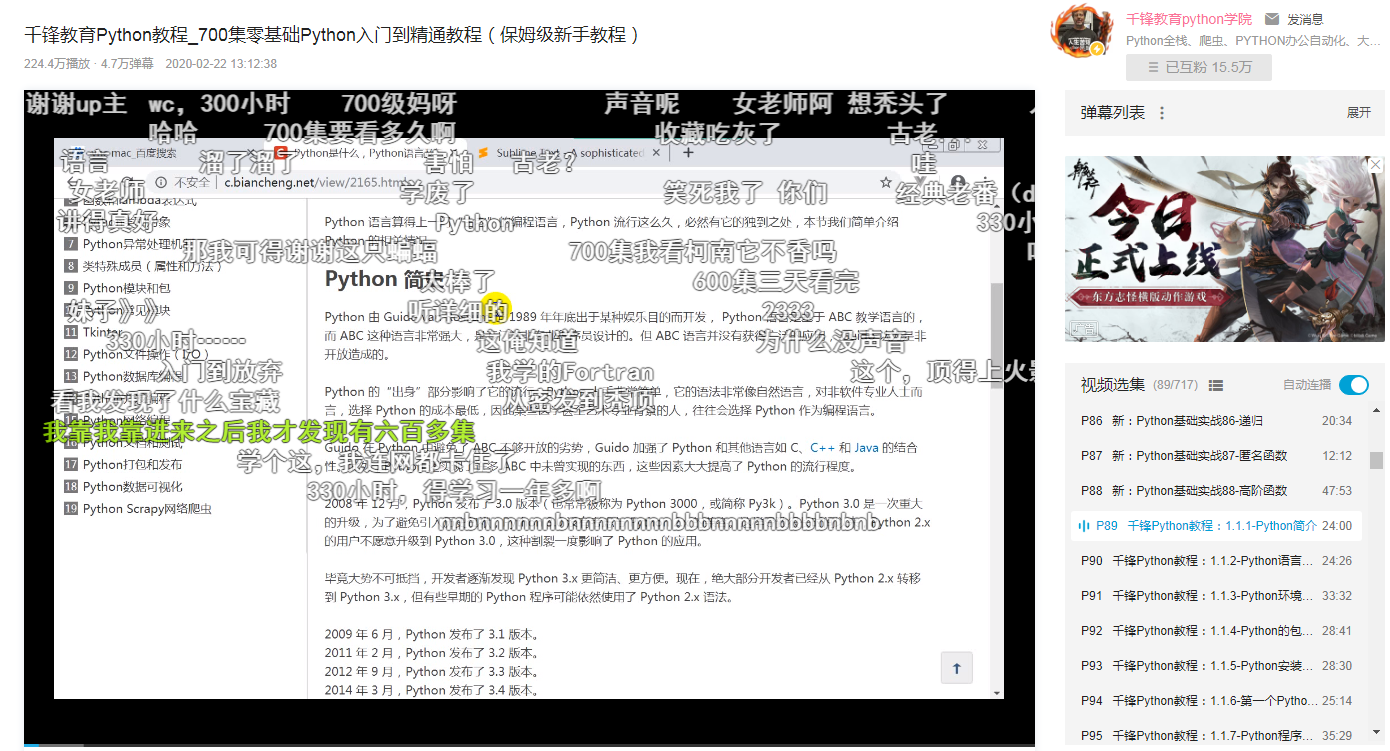Click the uploader description starting 'Python全栈'

coord(1254,41)
